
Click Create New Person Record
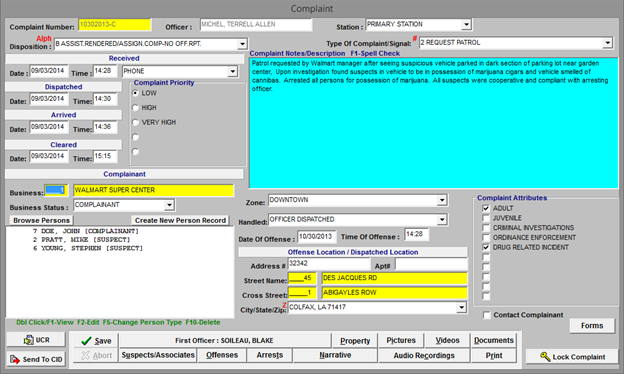[180, 220]
